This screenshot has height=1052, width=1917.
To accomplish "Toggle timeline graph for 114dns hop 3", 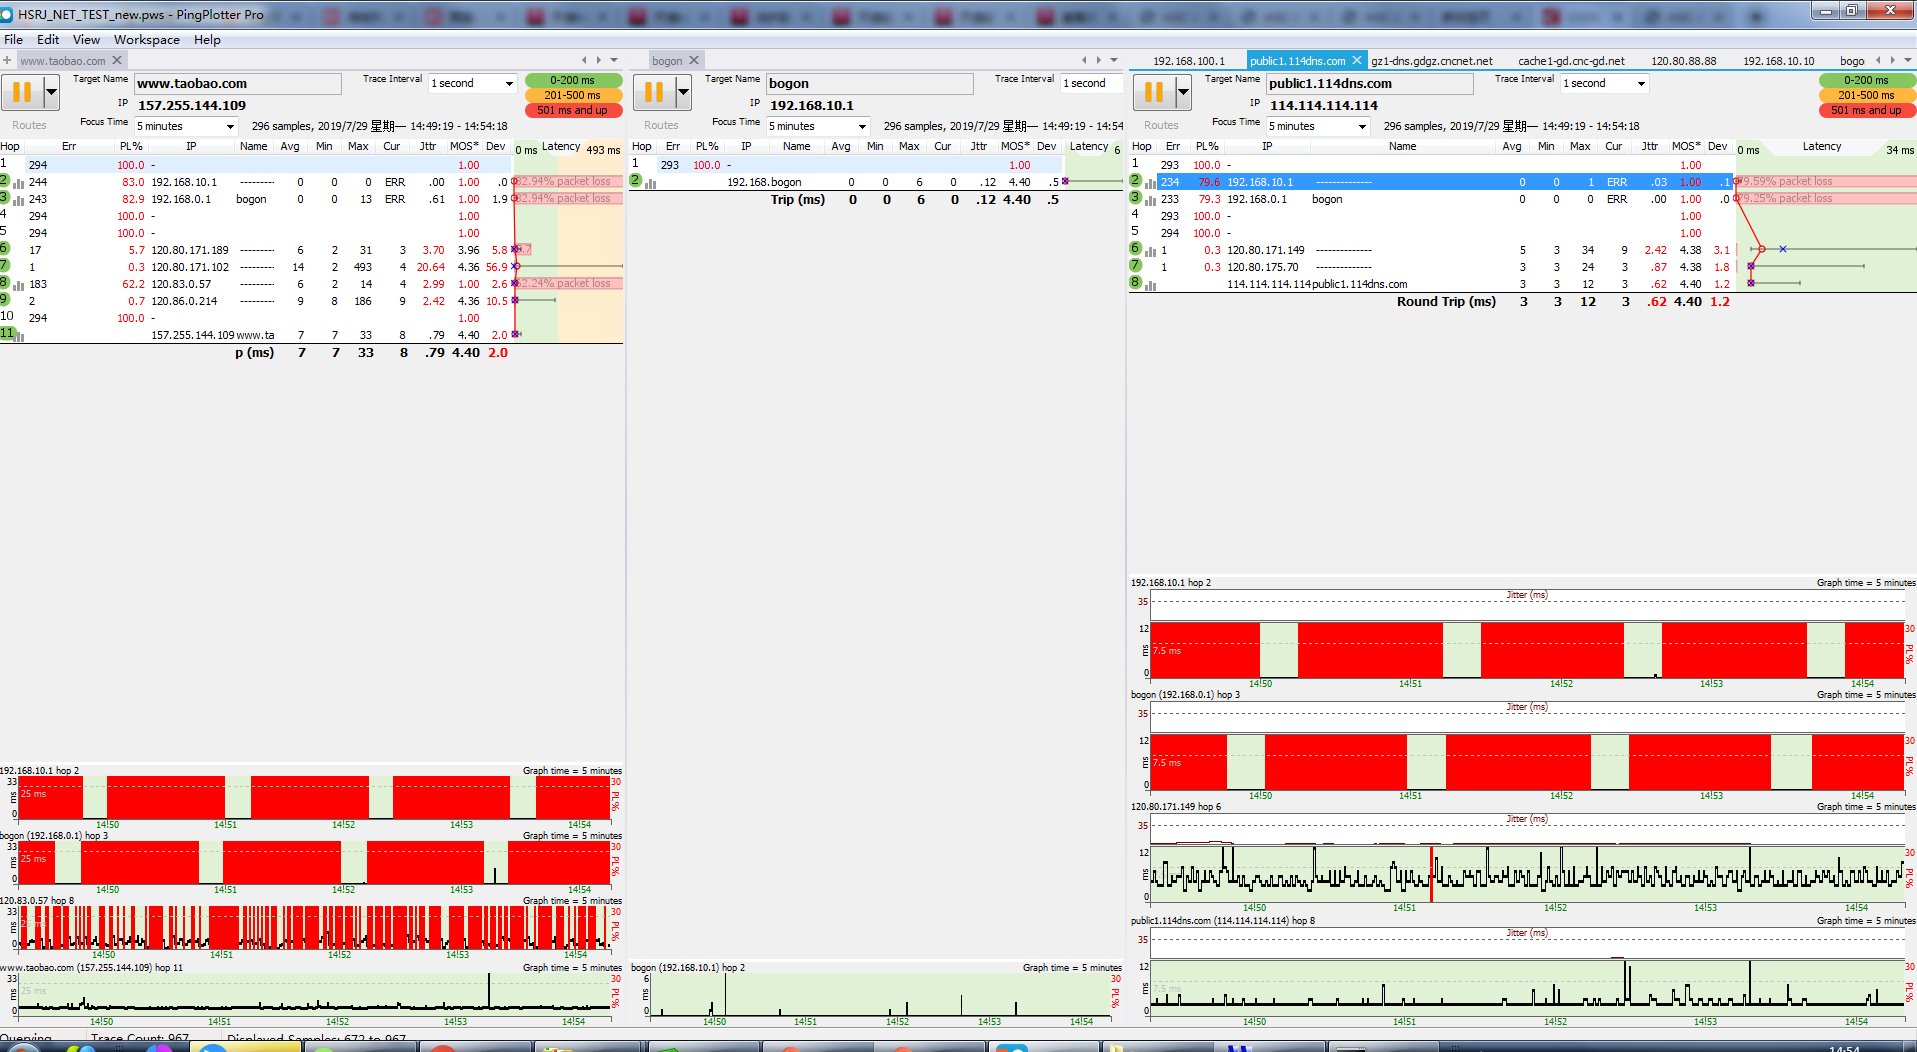I will [1151, 201].
